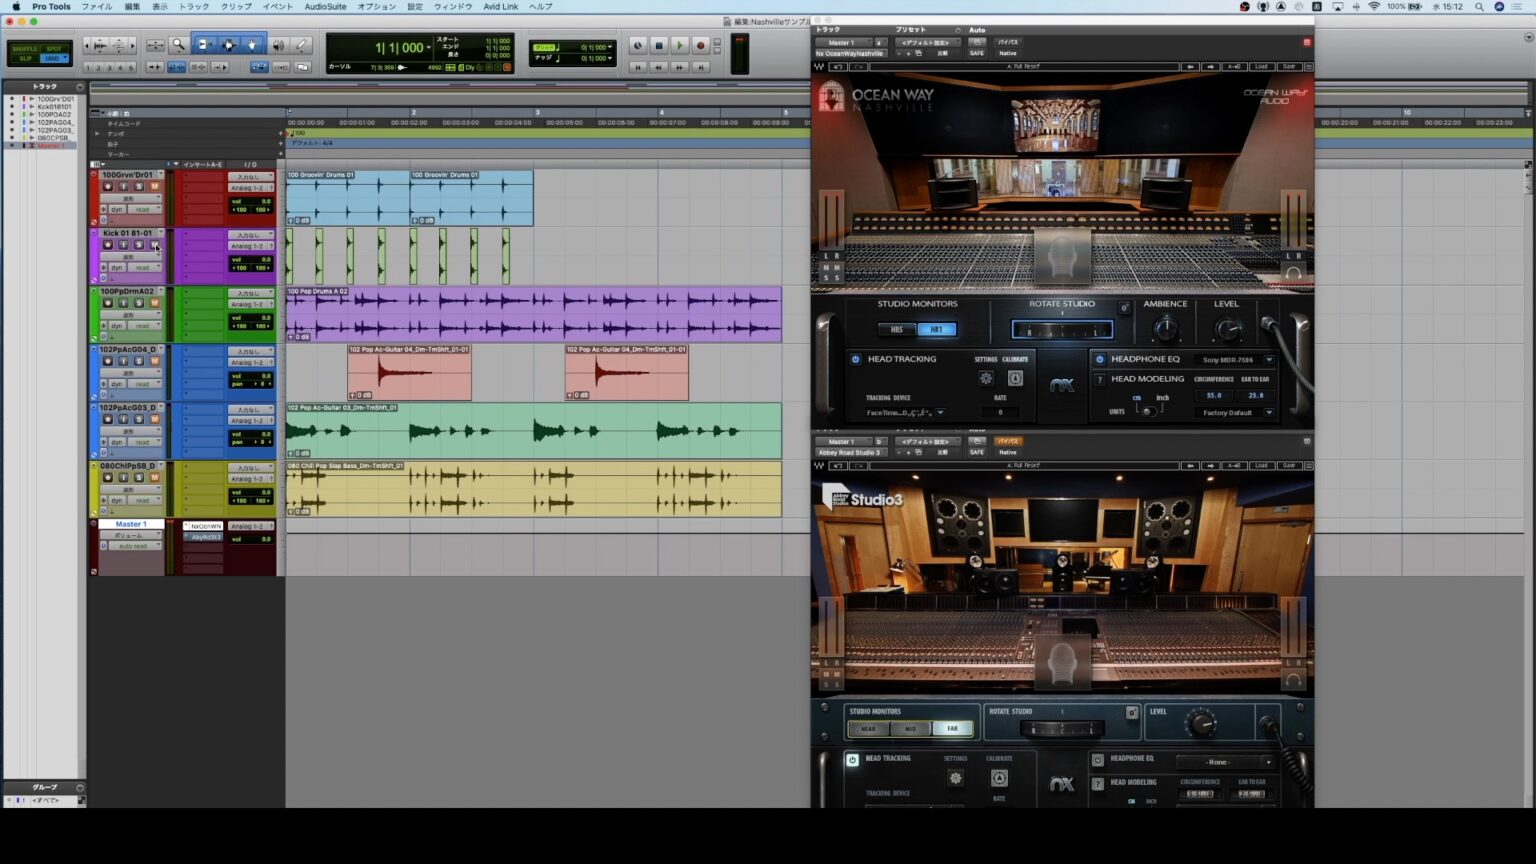Enable SHUFFLE edit mode
The height and width of the screenshot is (864, 1536).
(26, 47)
